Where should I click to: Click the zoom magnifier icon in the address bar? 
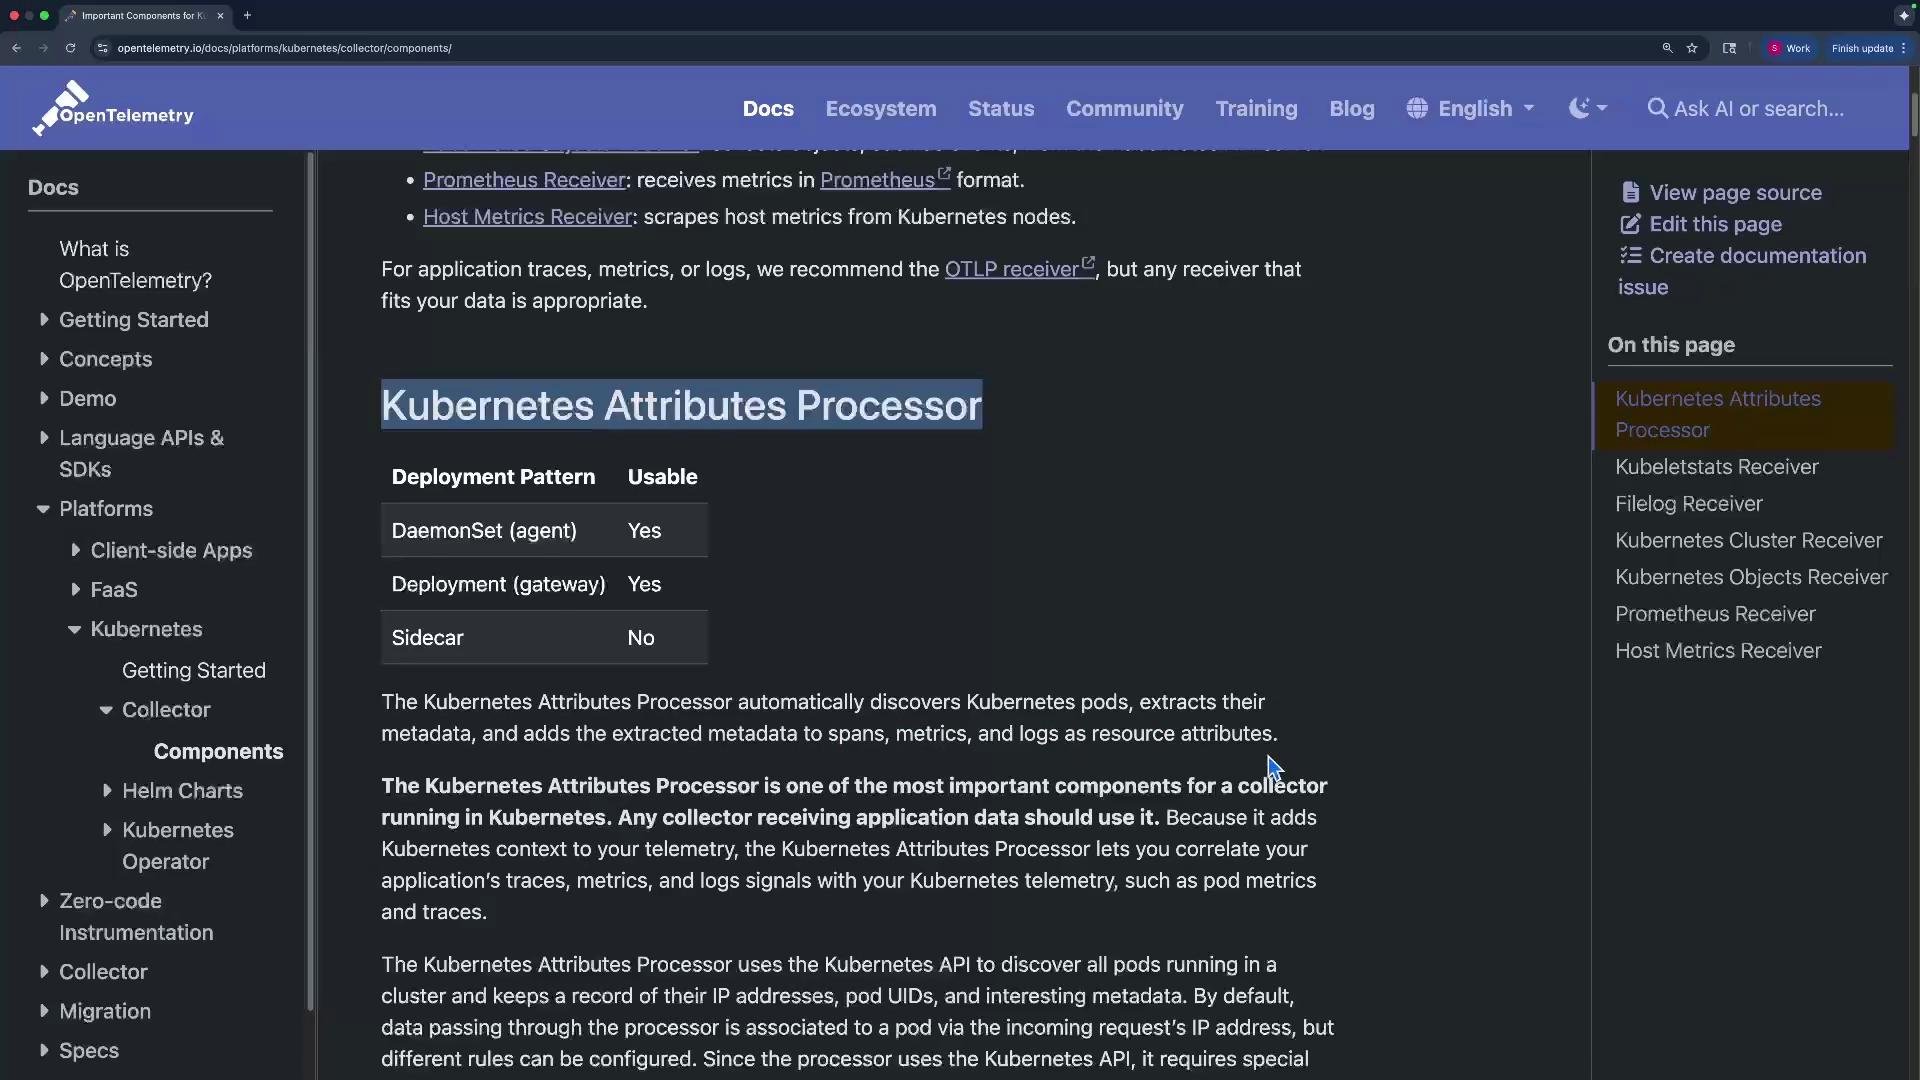click(x=1667, y=48)
